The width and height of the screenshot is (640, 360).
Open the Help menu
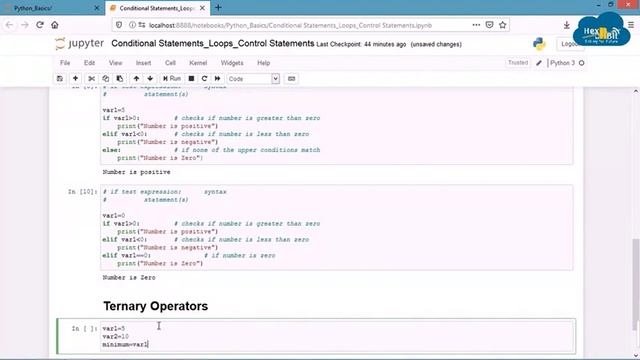[264, 63]
